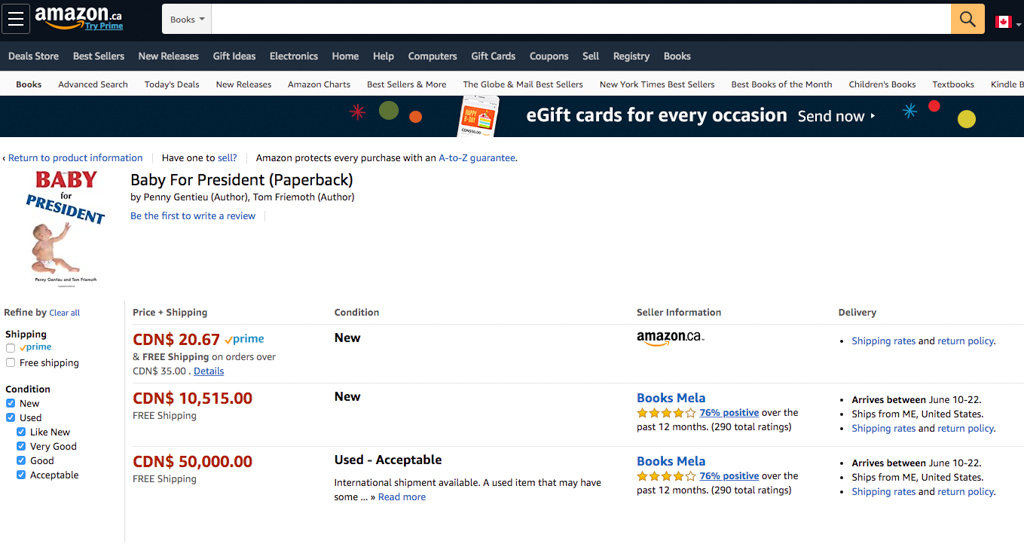Viewport: 1024px width, 547px height.
Task: Expand Read more on used item description
Action: pyautogui.click(x=402, y=497)
